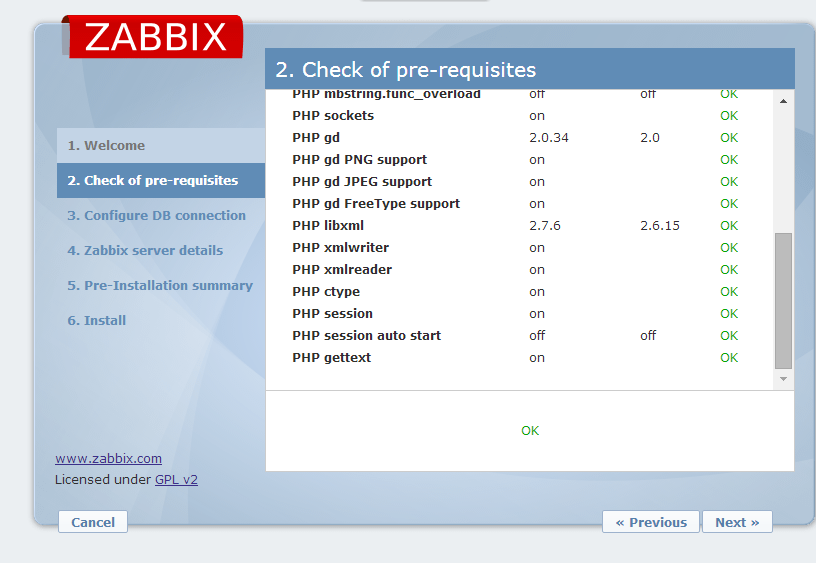Click the OK status for PHP sockets
The height and width of the screenshot is (563, 816).
tap(729, 116)
